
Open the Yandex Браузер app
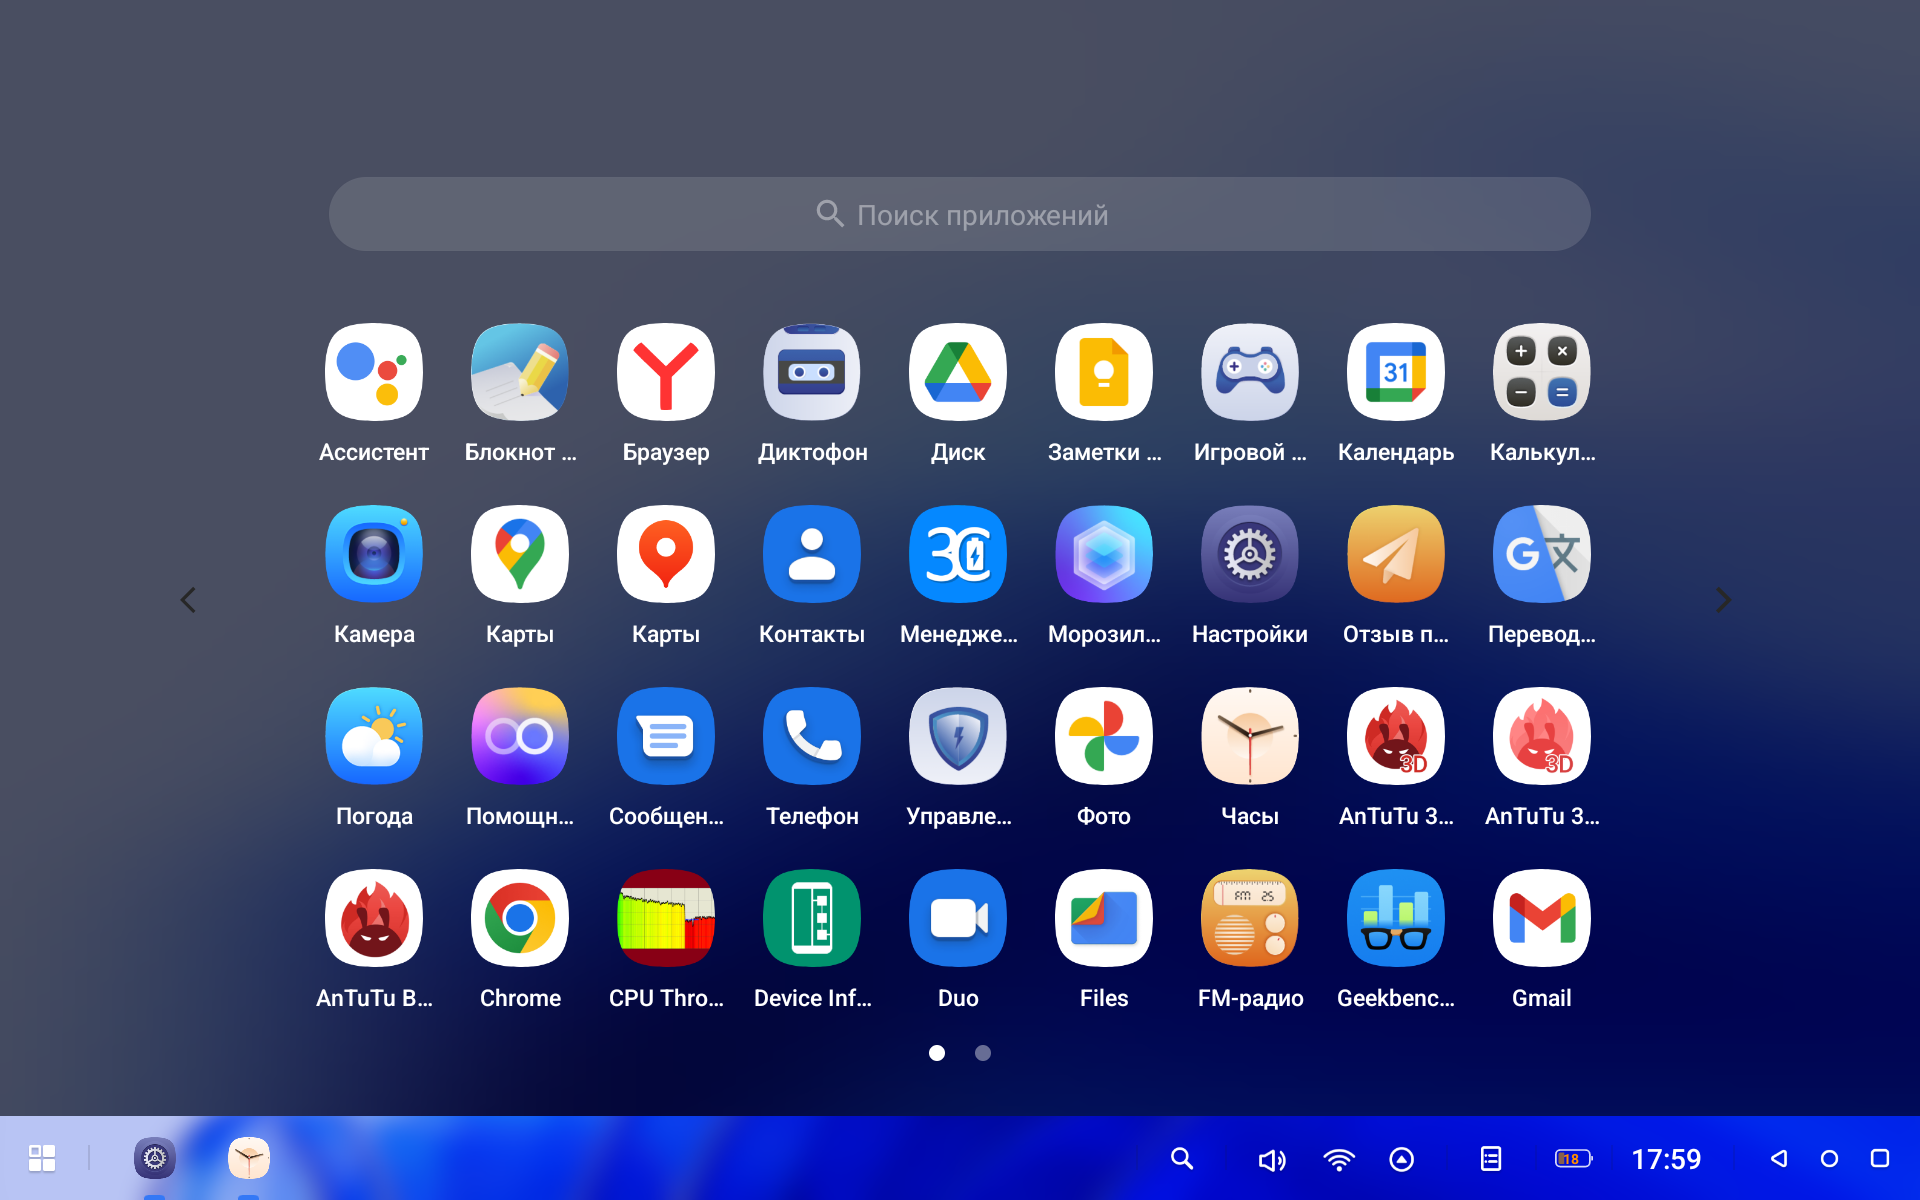point(666,372)
